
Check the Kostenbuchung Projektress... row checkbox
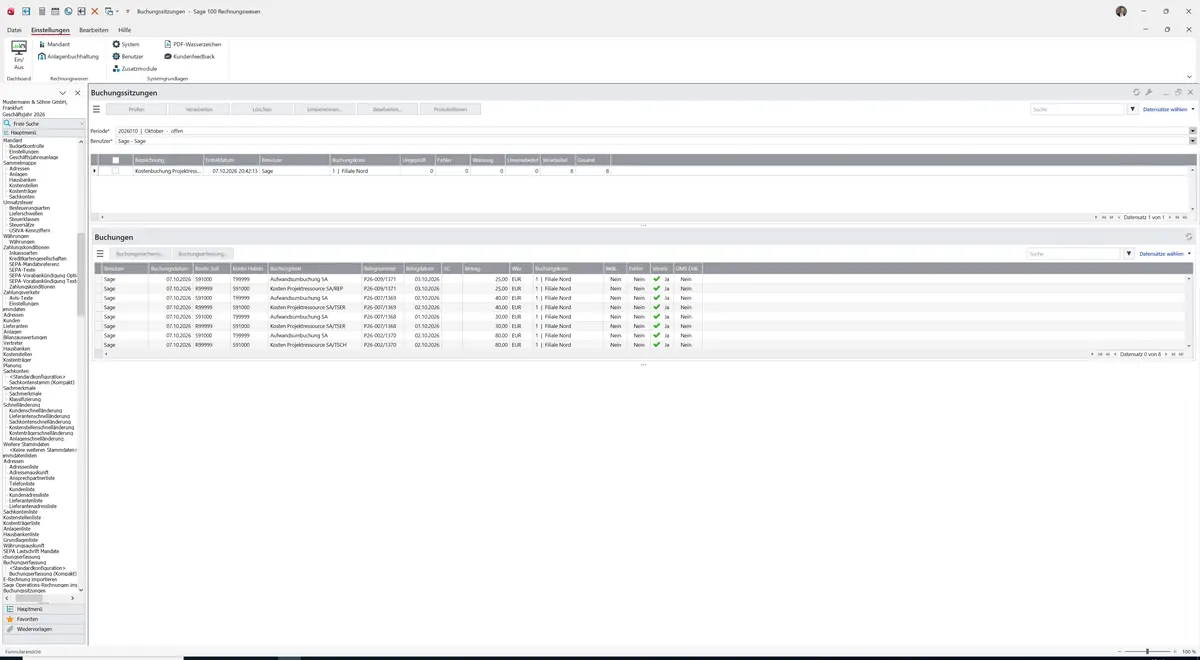click(116, 171)
